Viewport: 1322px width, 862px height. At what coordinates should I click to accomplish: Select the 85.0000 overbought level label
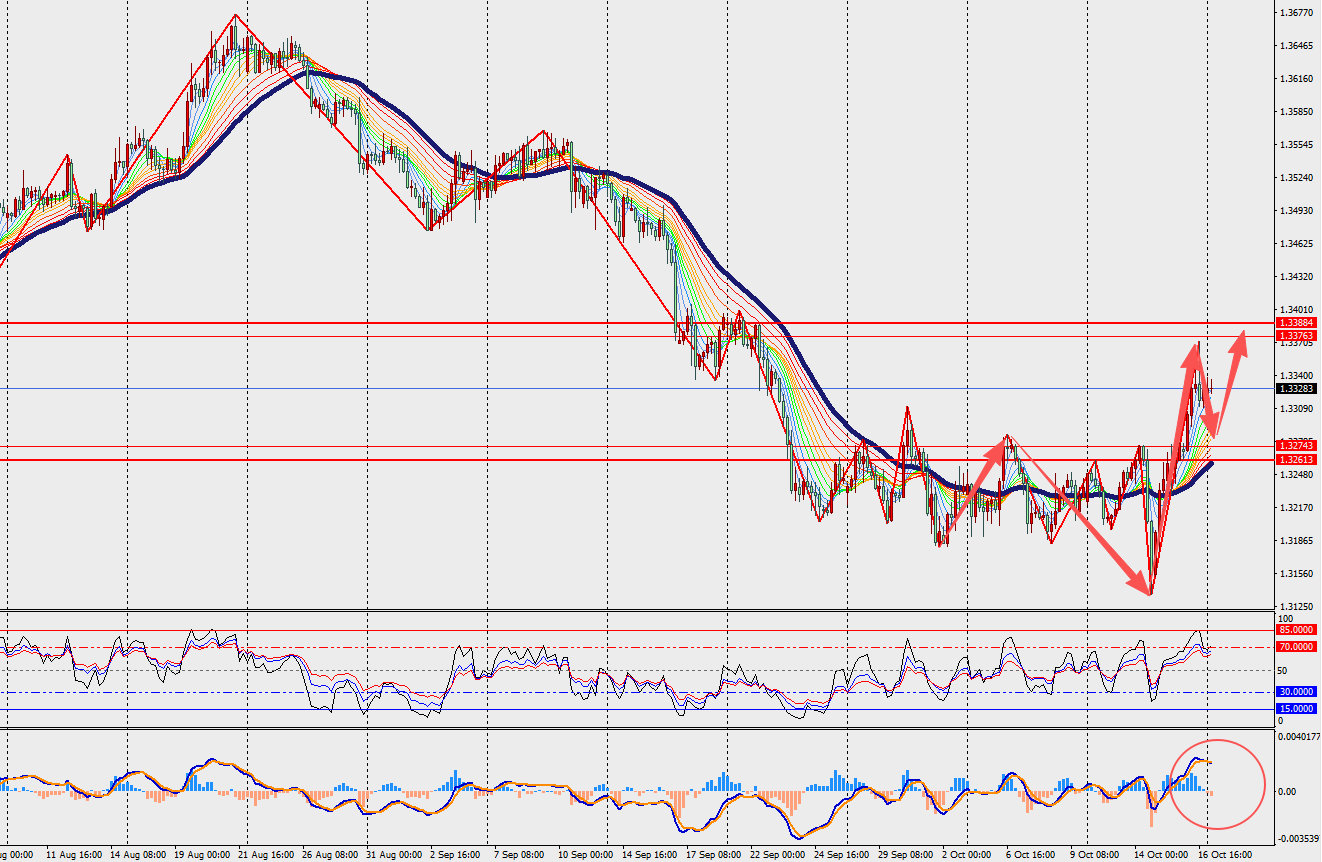[x=1297, y=630]
